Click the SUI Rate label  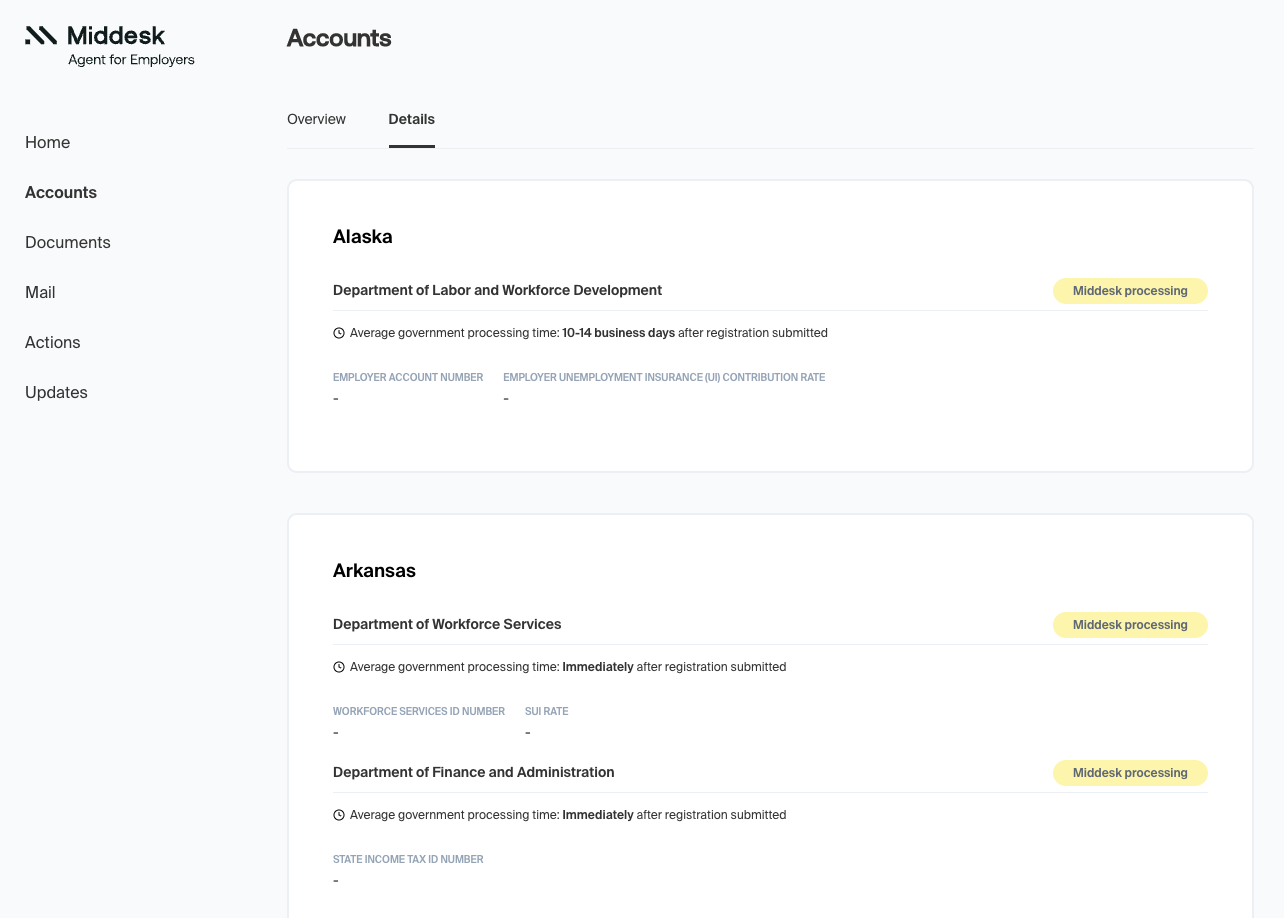[x=546, y=712]
